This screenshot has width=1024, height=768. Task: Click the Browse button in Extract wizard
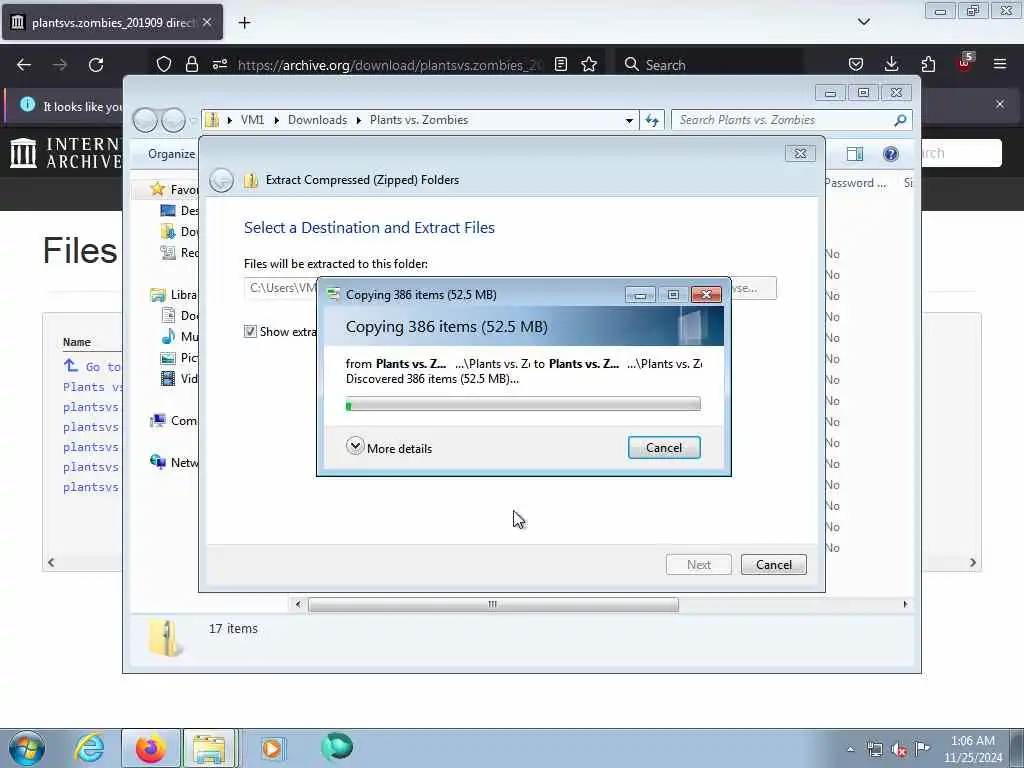tap(753, 288)
